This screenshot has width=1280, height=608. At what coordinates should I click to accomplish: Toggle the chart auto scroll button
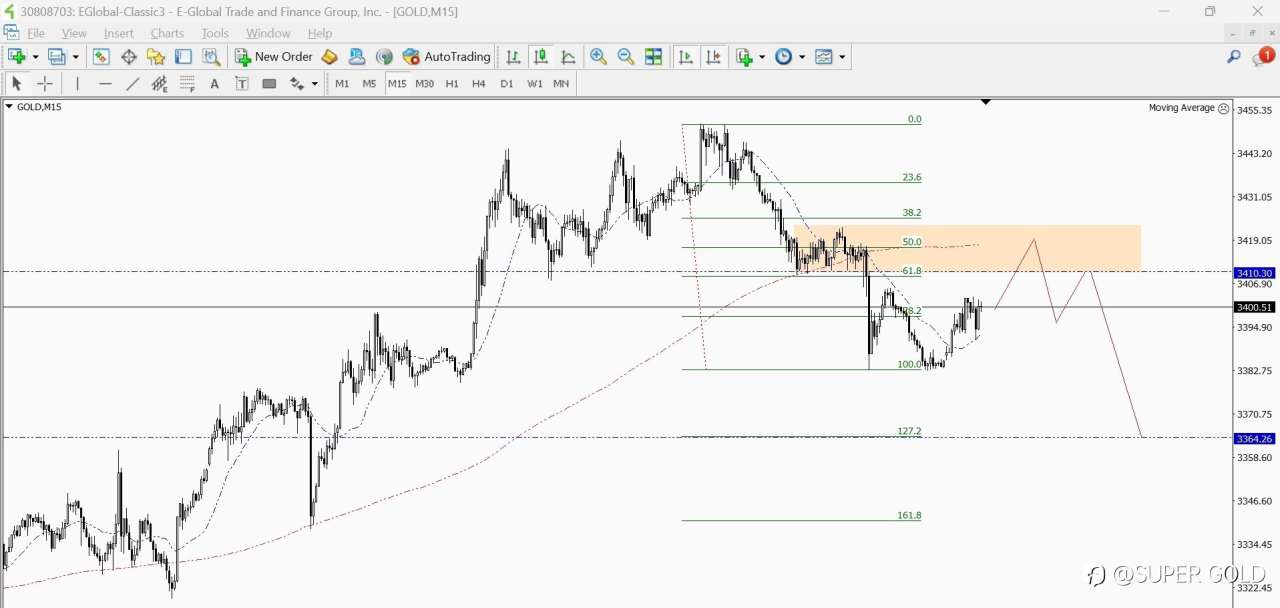[686, 57]
